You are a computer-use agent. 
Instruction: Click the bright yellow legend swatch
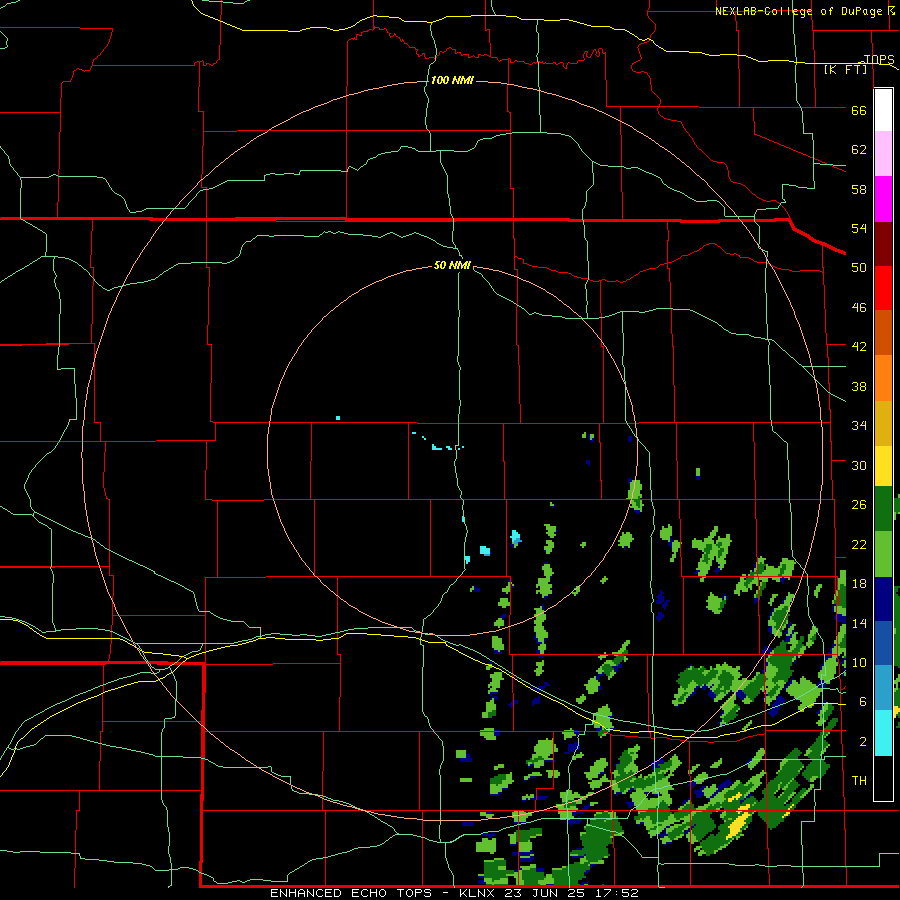point(883,466)
